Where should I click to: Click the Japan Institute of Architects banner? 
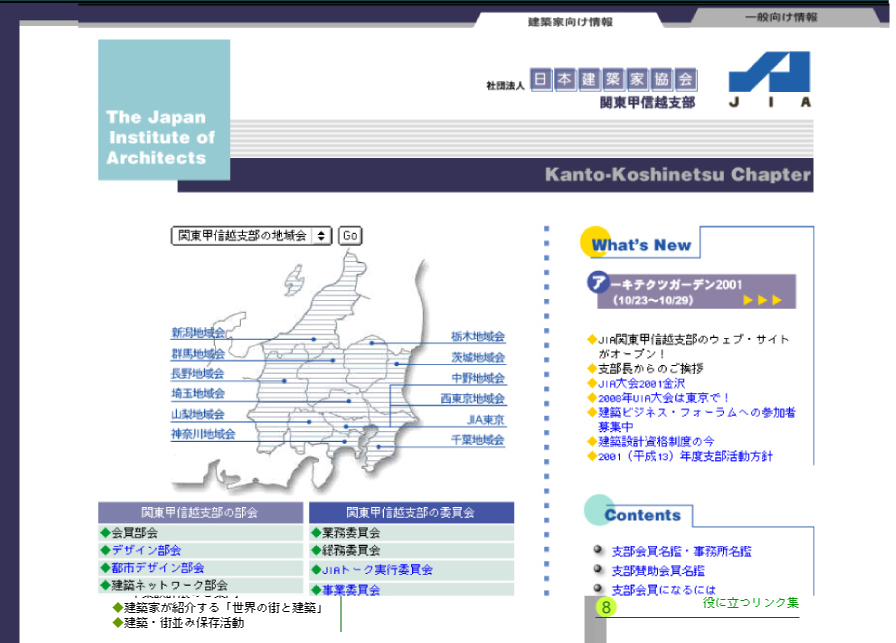coord(164,110)
